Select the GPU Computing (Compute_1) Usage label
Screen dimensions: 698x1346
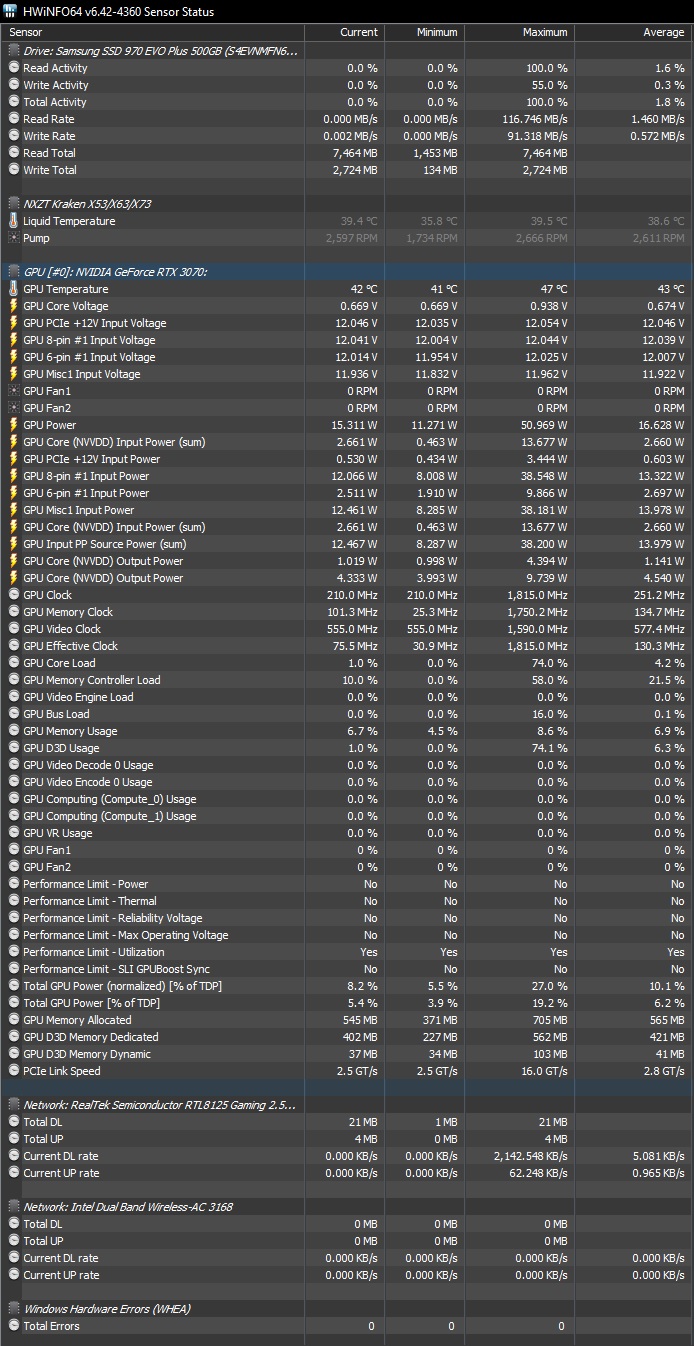[x=110, y=816]
